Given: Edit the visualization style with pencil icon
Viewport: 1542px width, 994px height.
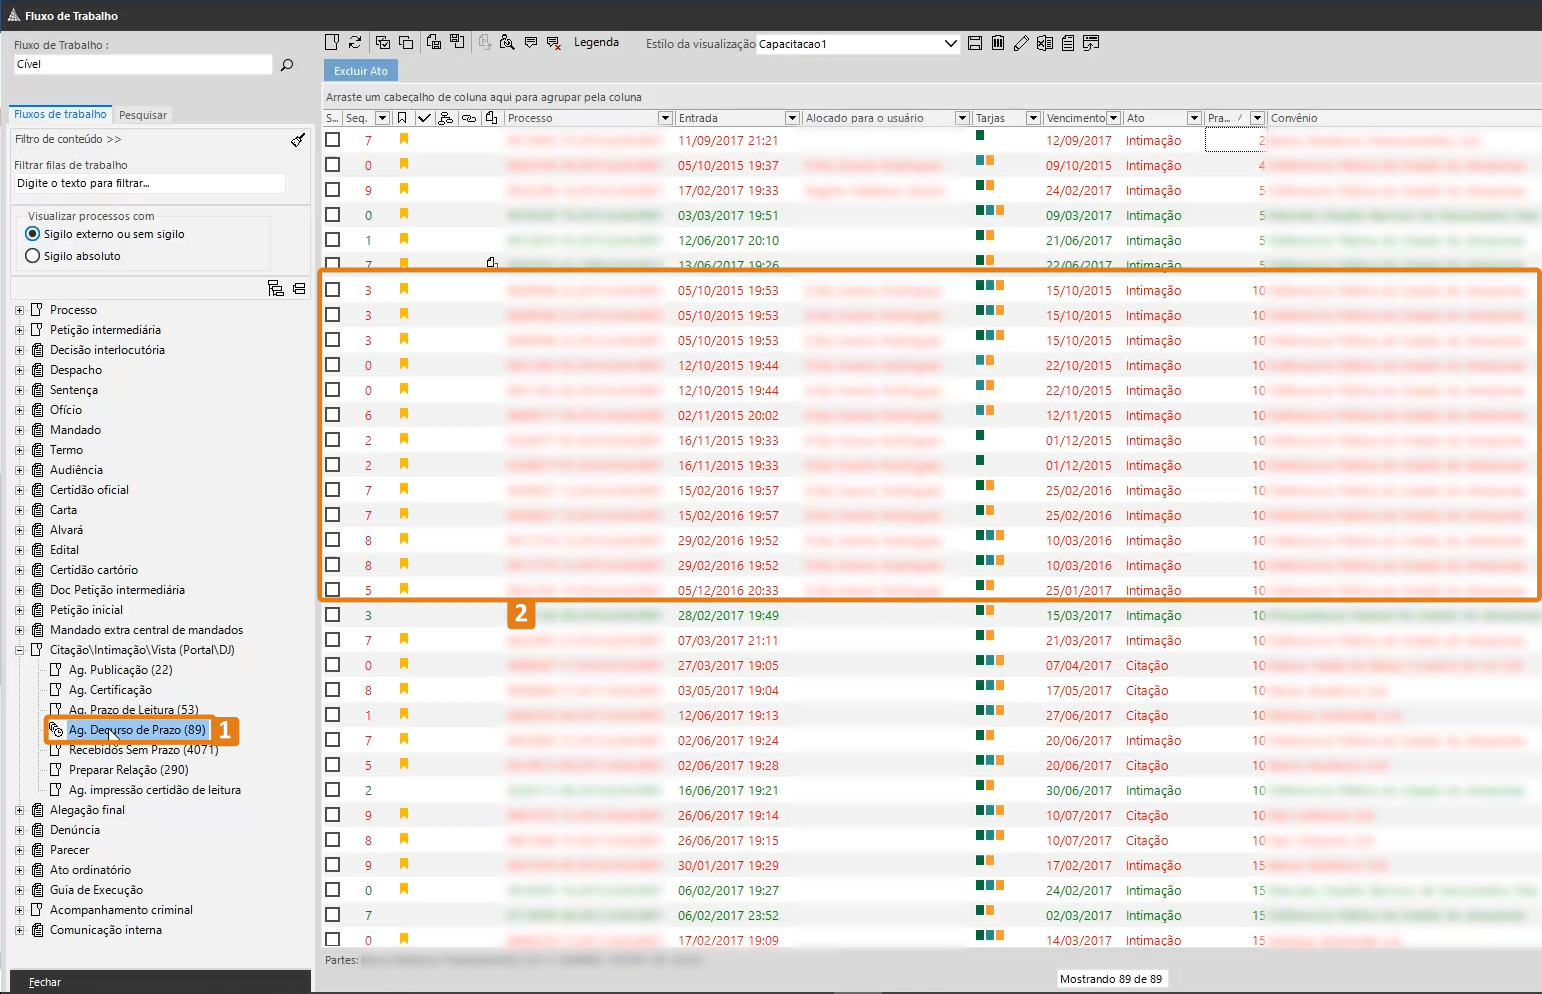Looking at the screenshot, I should [1021, 43].
